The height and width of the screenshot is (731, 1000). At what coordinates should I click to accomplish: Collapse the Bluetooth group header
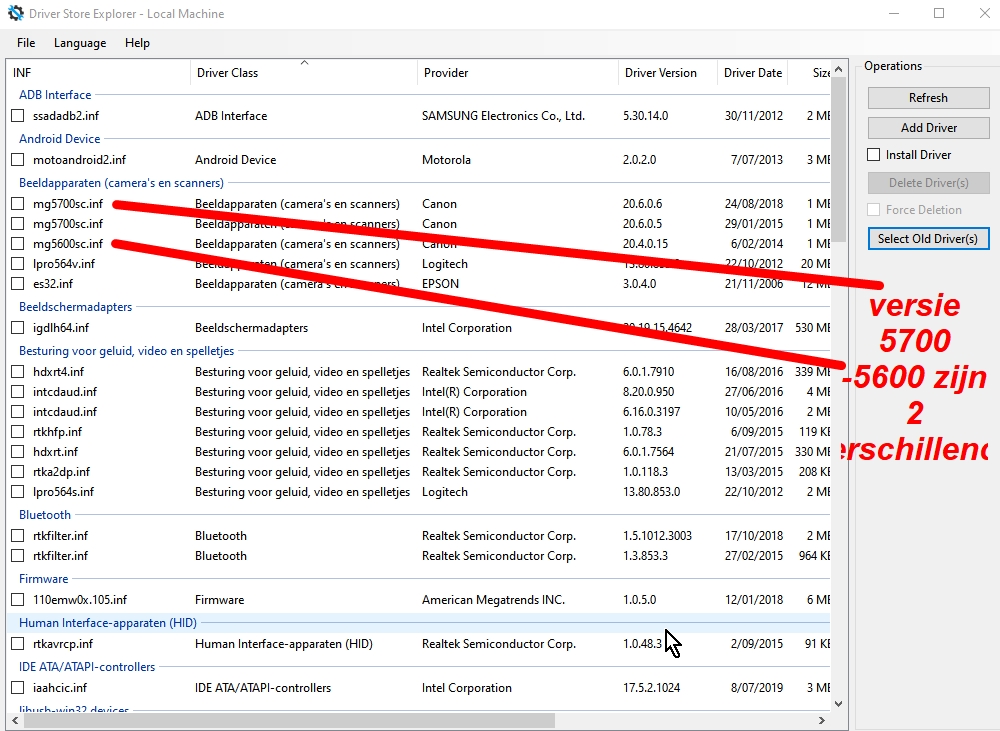(x=45, y=515)
